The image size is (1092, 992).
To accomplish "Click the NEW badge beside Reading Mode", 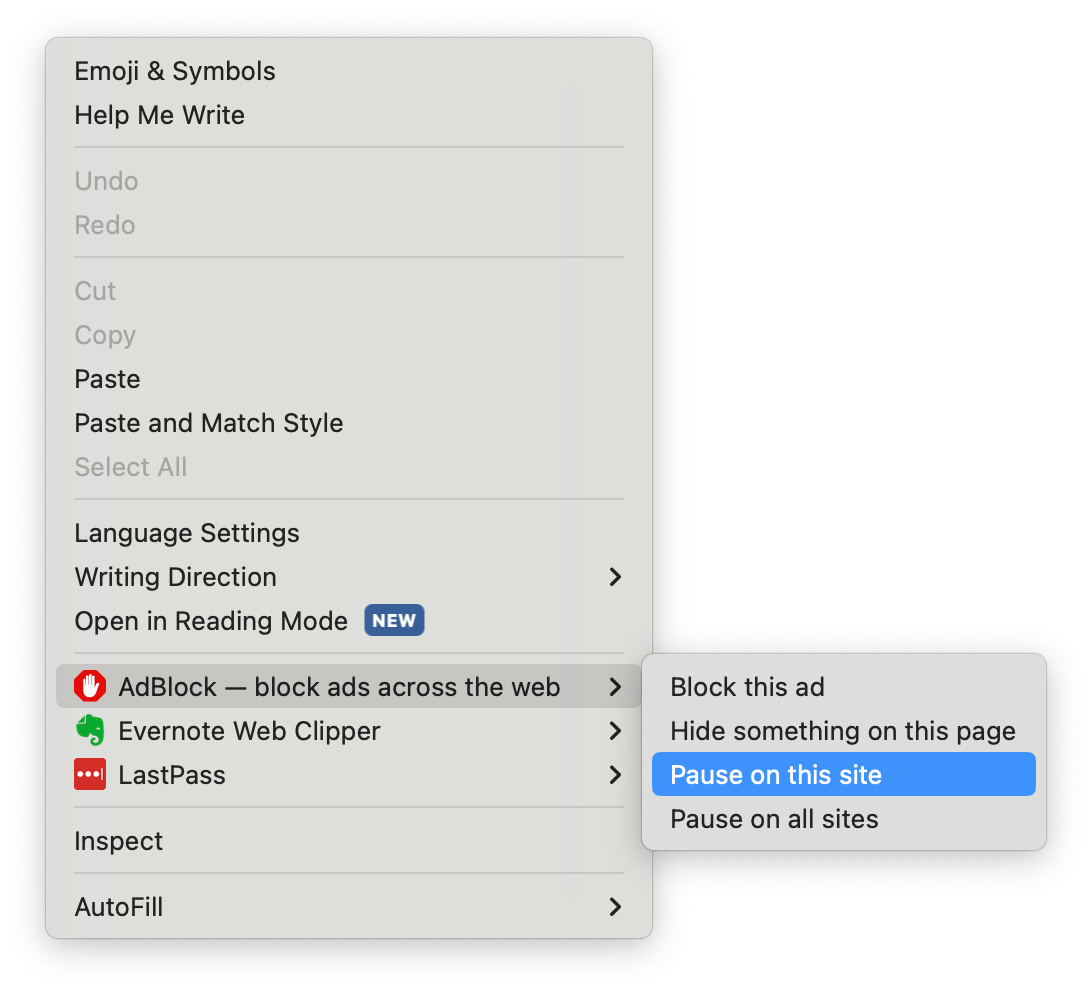I will (x=394, y=621).
